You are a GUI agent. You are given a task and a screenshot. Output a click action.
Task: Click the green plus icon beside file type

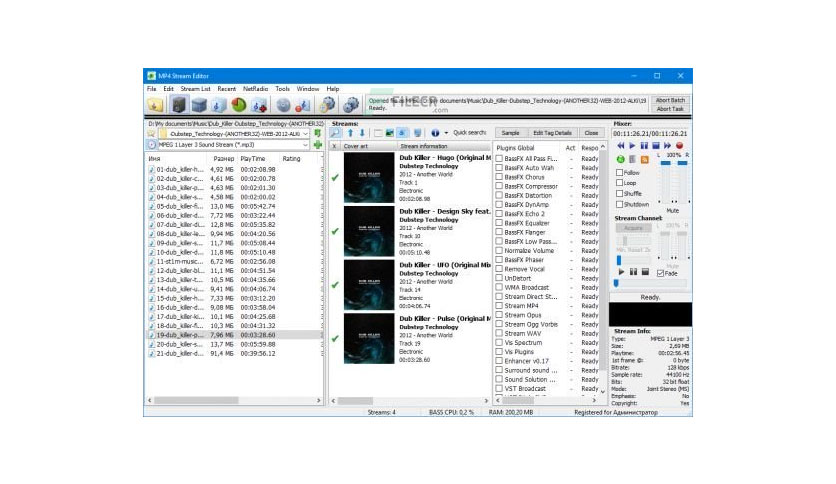pyautogui.click(x=318, y=144)
